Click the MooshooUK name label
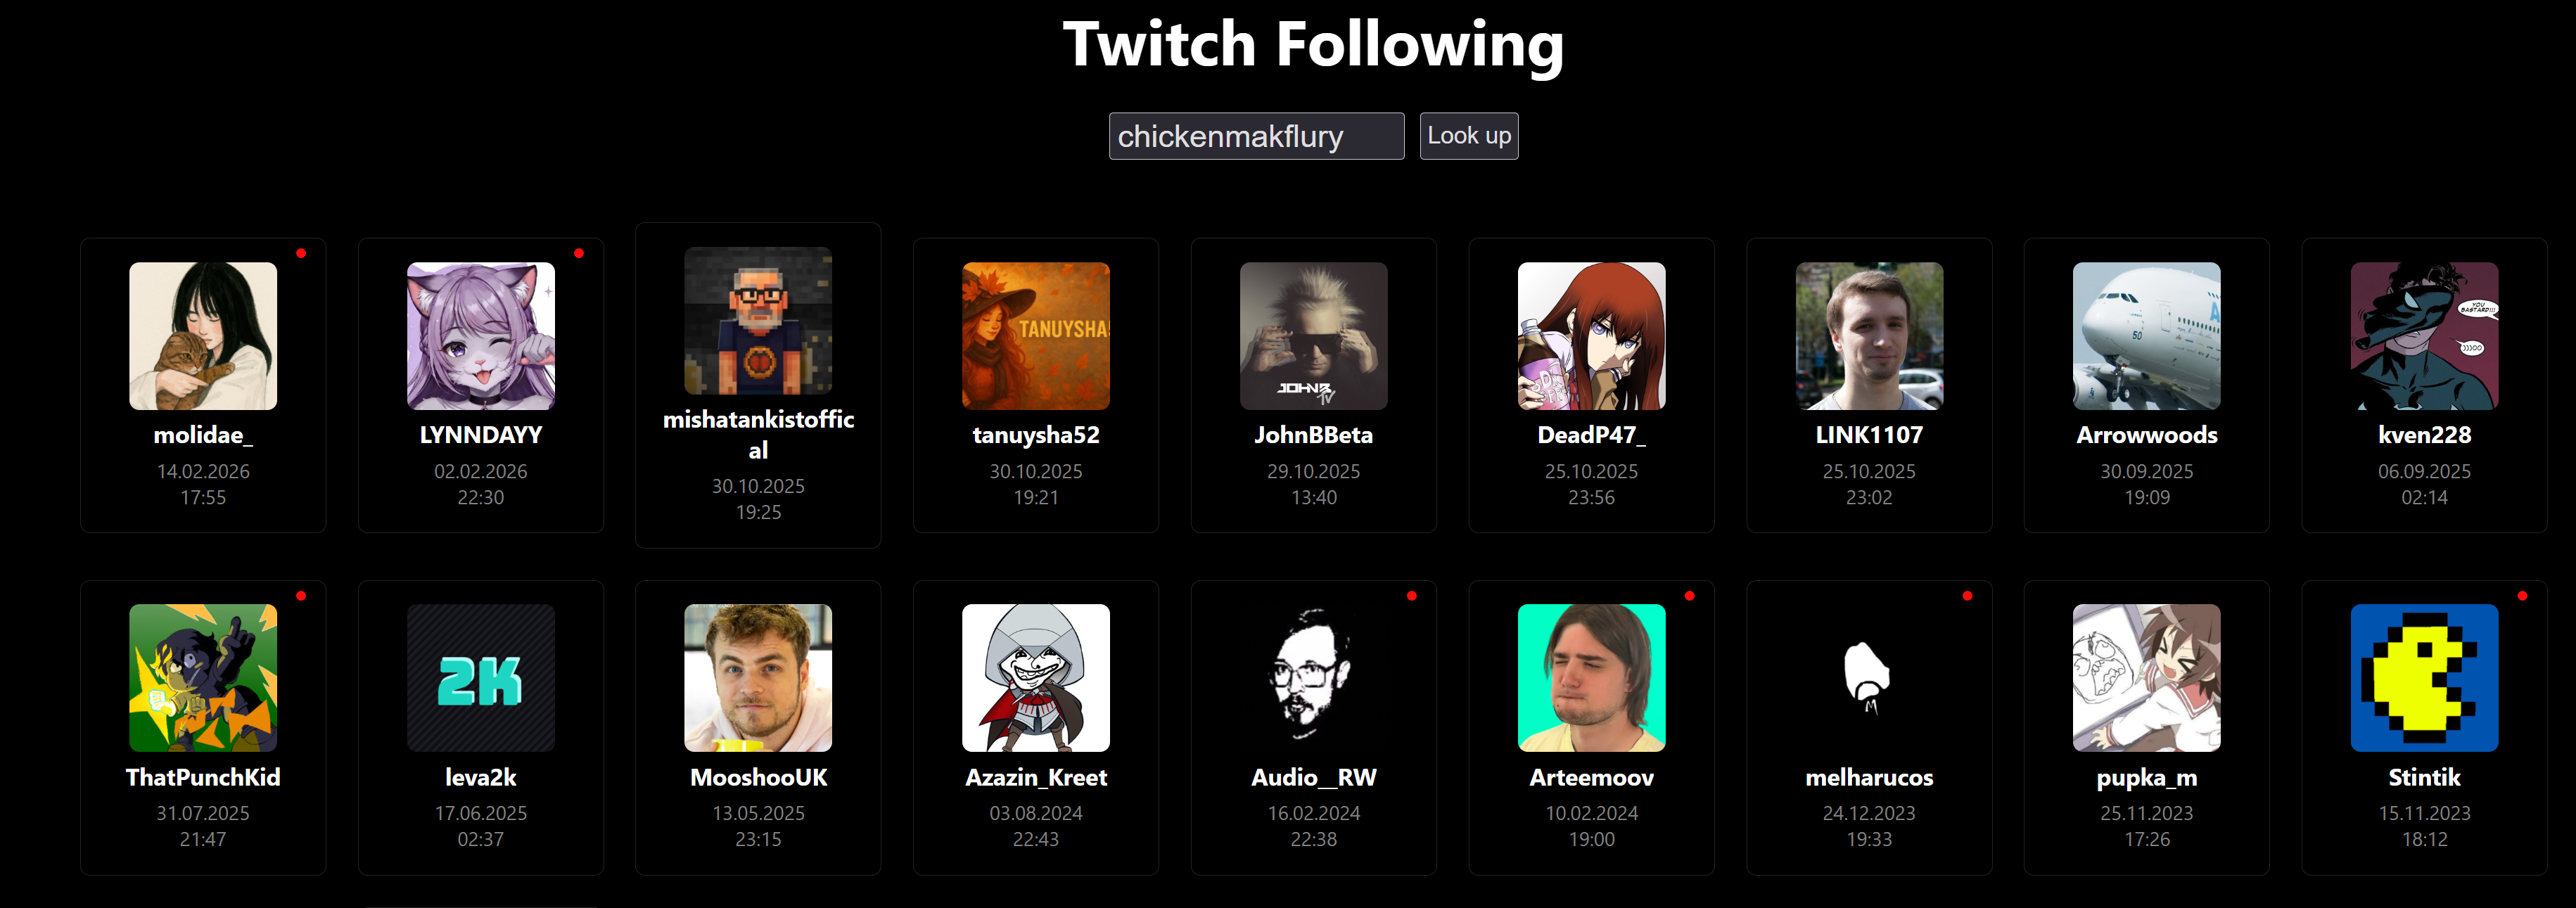The width and height of the screenshot is (2576, 908). click(x=758, y=777)
